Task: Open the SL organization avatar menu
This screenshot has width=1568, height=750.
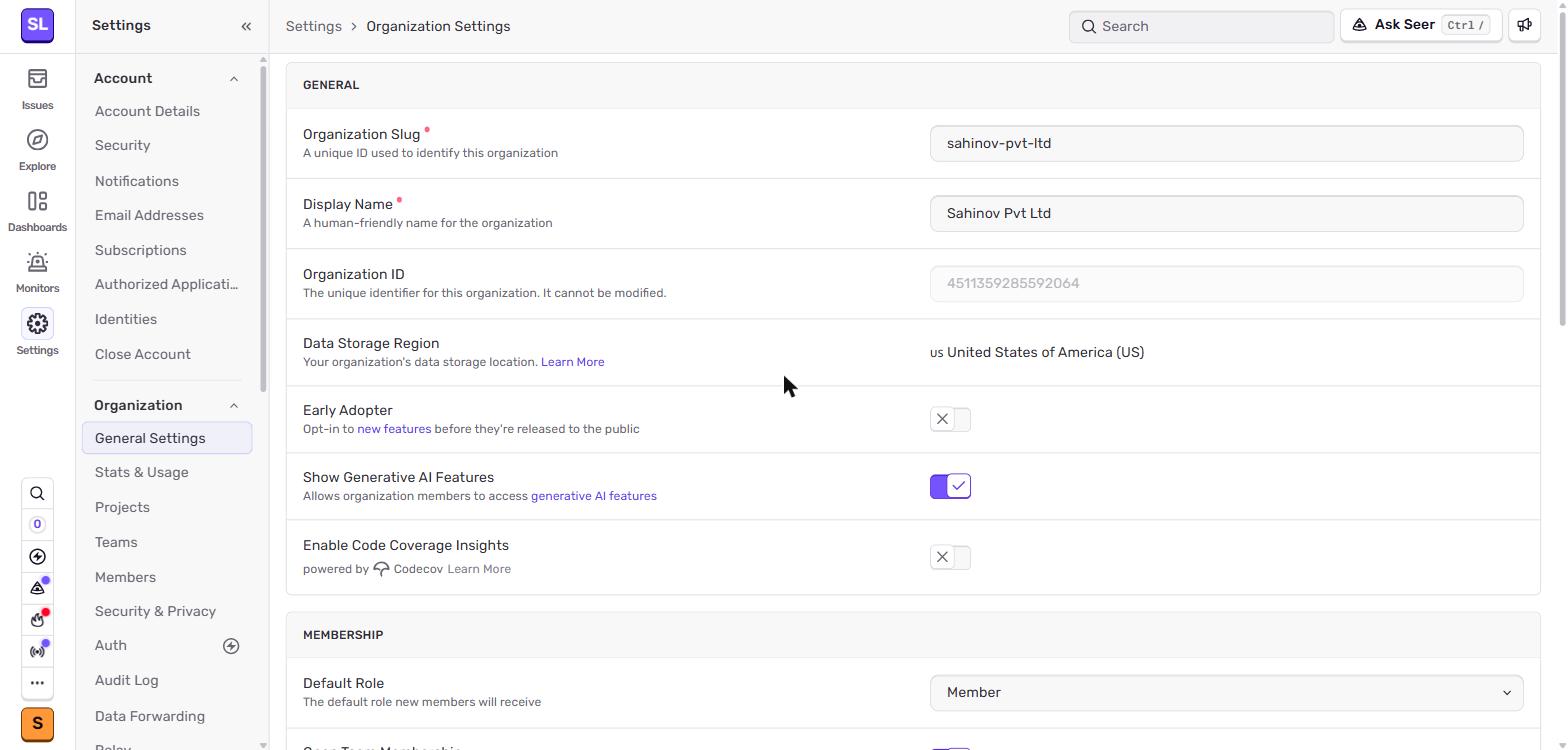Action: (x=37, y=25)
